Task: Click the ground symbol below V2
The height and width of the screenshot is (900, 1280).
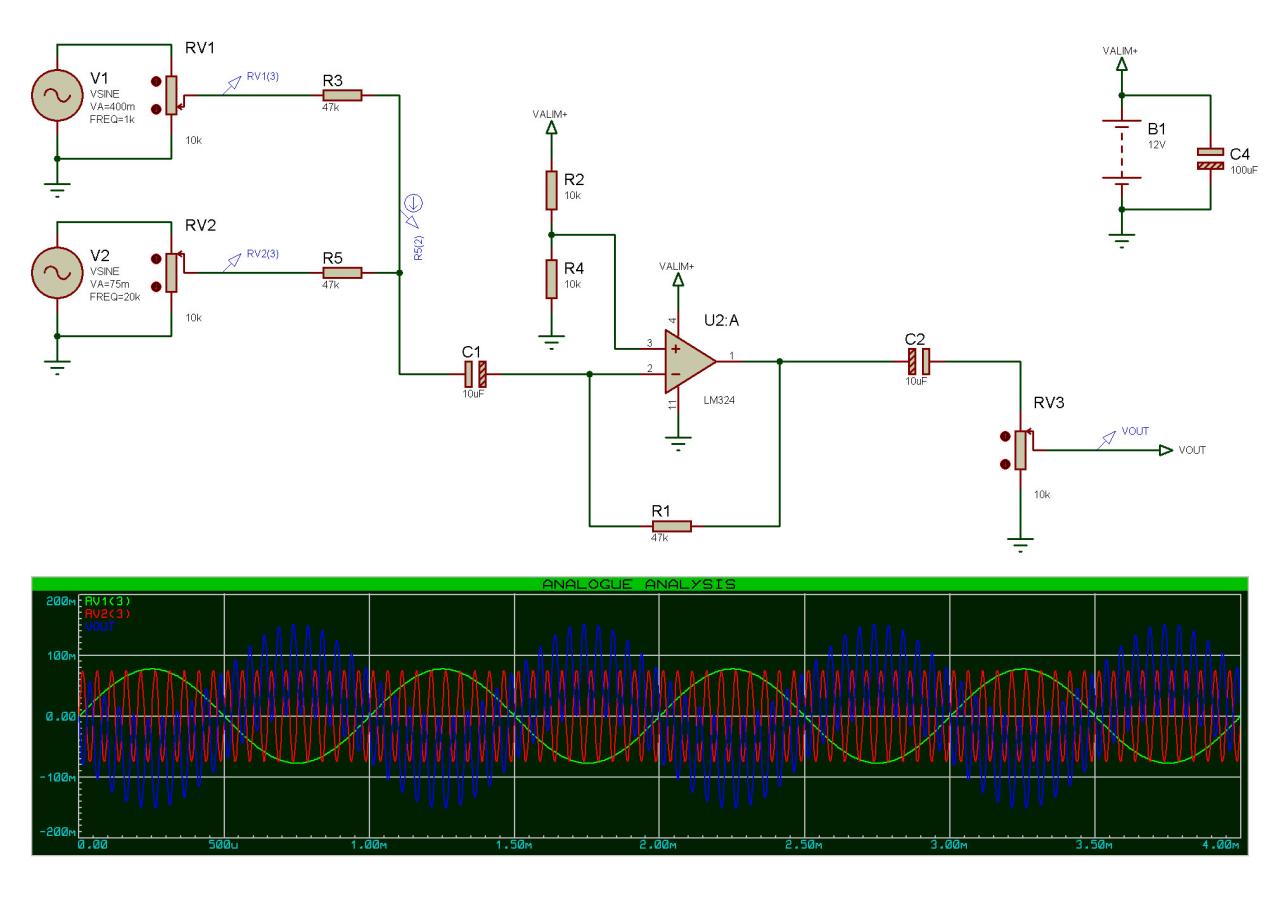Action: (57, 366)
